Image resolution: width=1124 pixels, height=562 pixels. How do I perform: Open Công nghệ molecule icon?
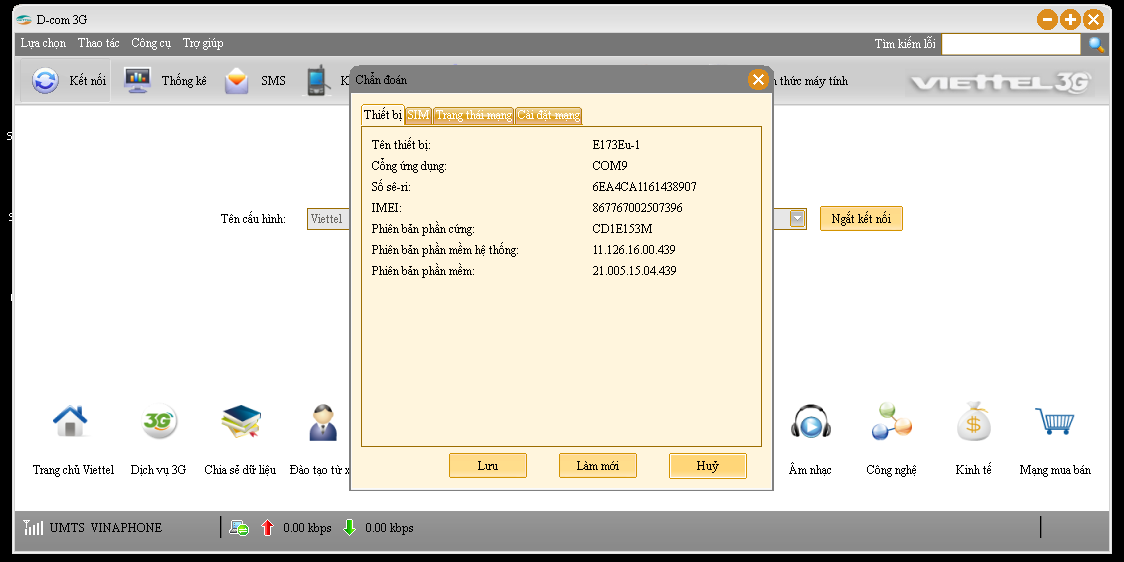[x=891, y=422]
